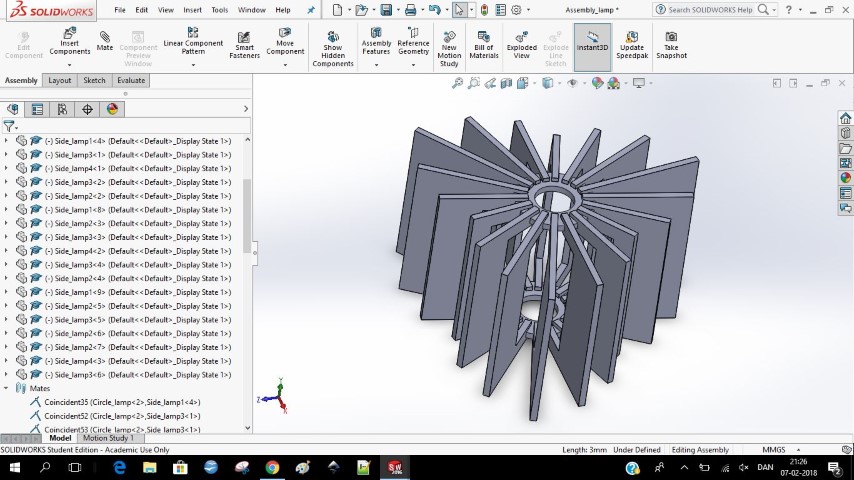Create a New Motion Study
This screenshot has height=480, width=854.
pos(449,49)
